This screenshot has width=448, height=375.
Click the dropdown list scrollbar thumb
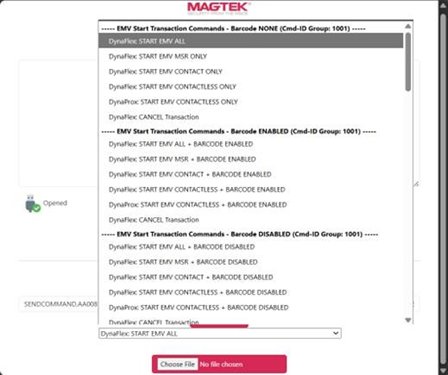[408, 62]
